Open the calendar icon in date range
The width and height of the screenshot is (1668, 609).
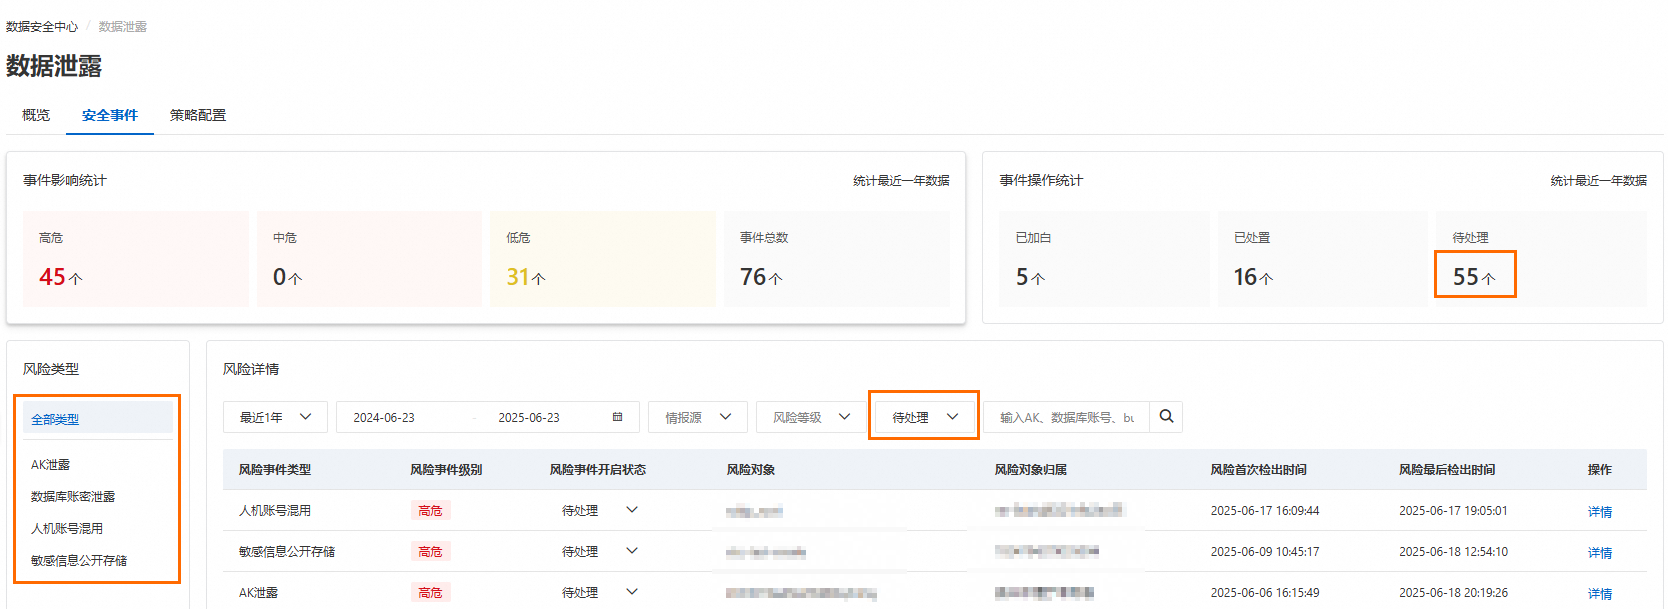click(x=617, y=417)
